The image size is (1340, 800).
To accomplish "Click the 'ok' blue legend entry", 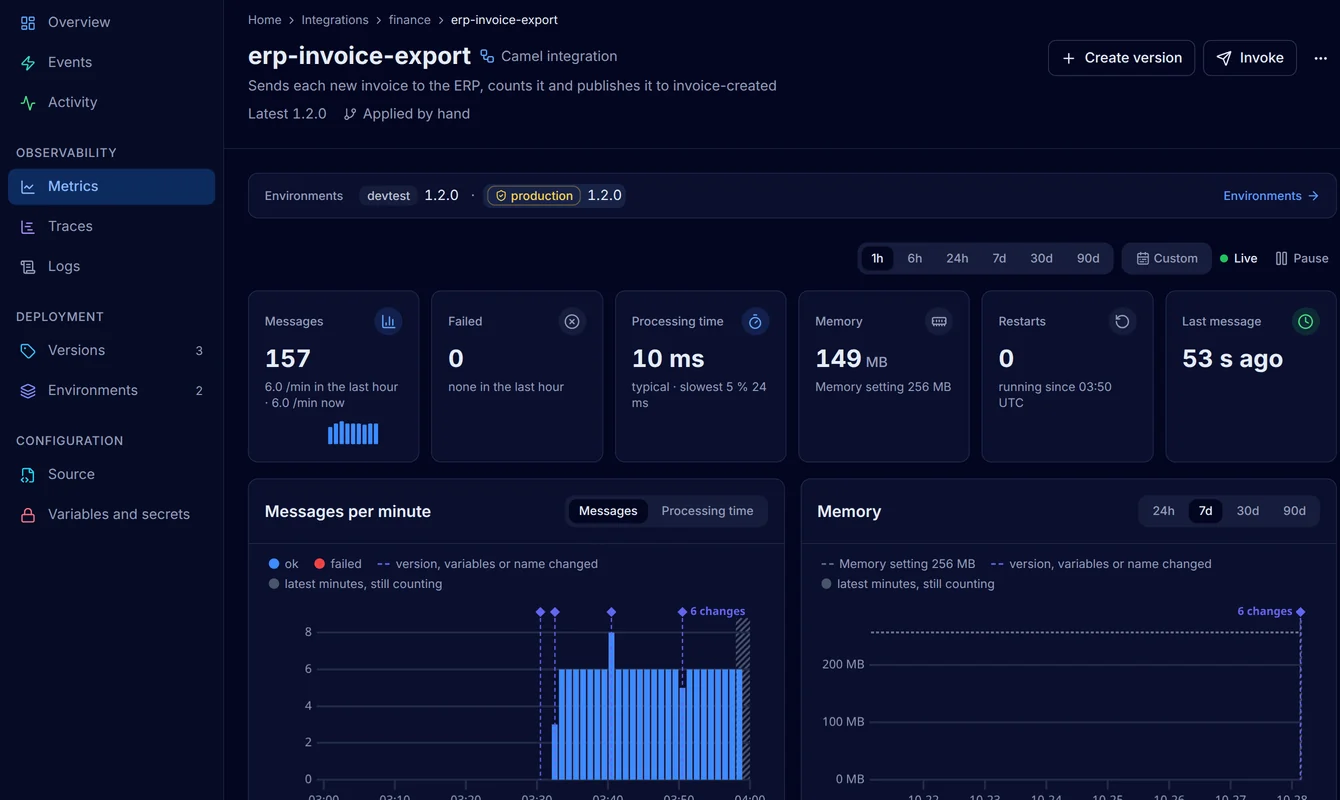I will (283, 564).
